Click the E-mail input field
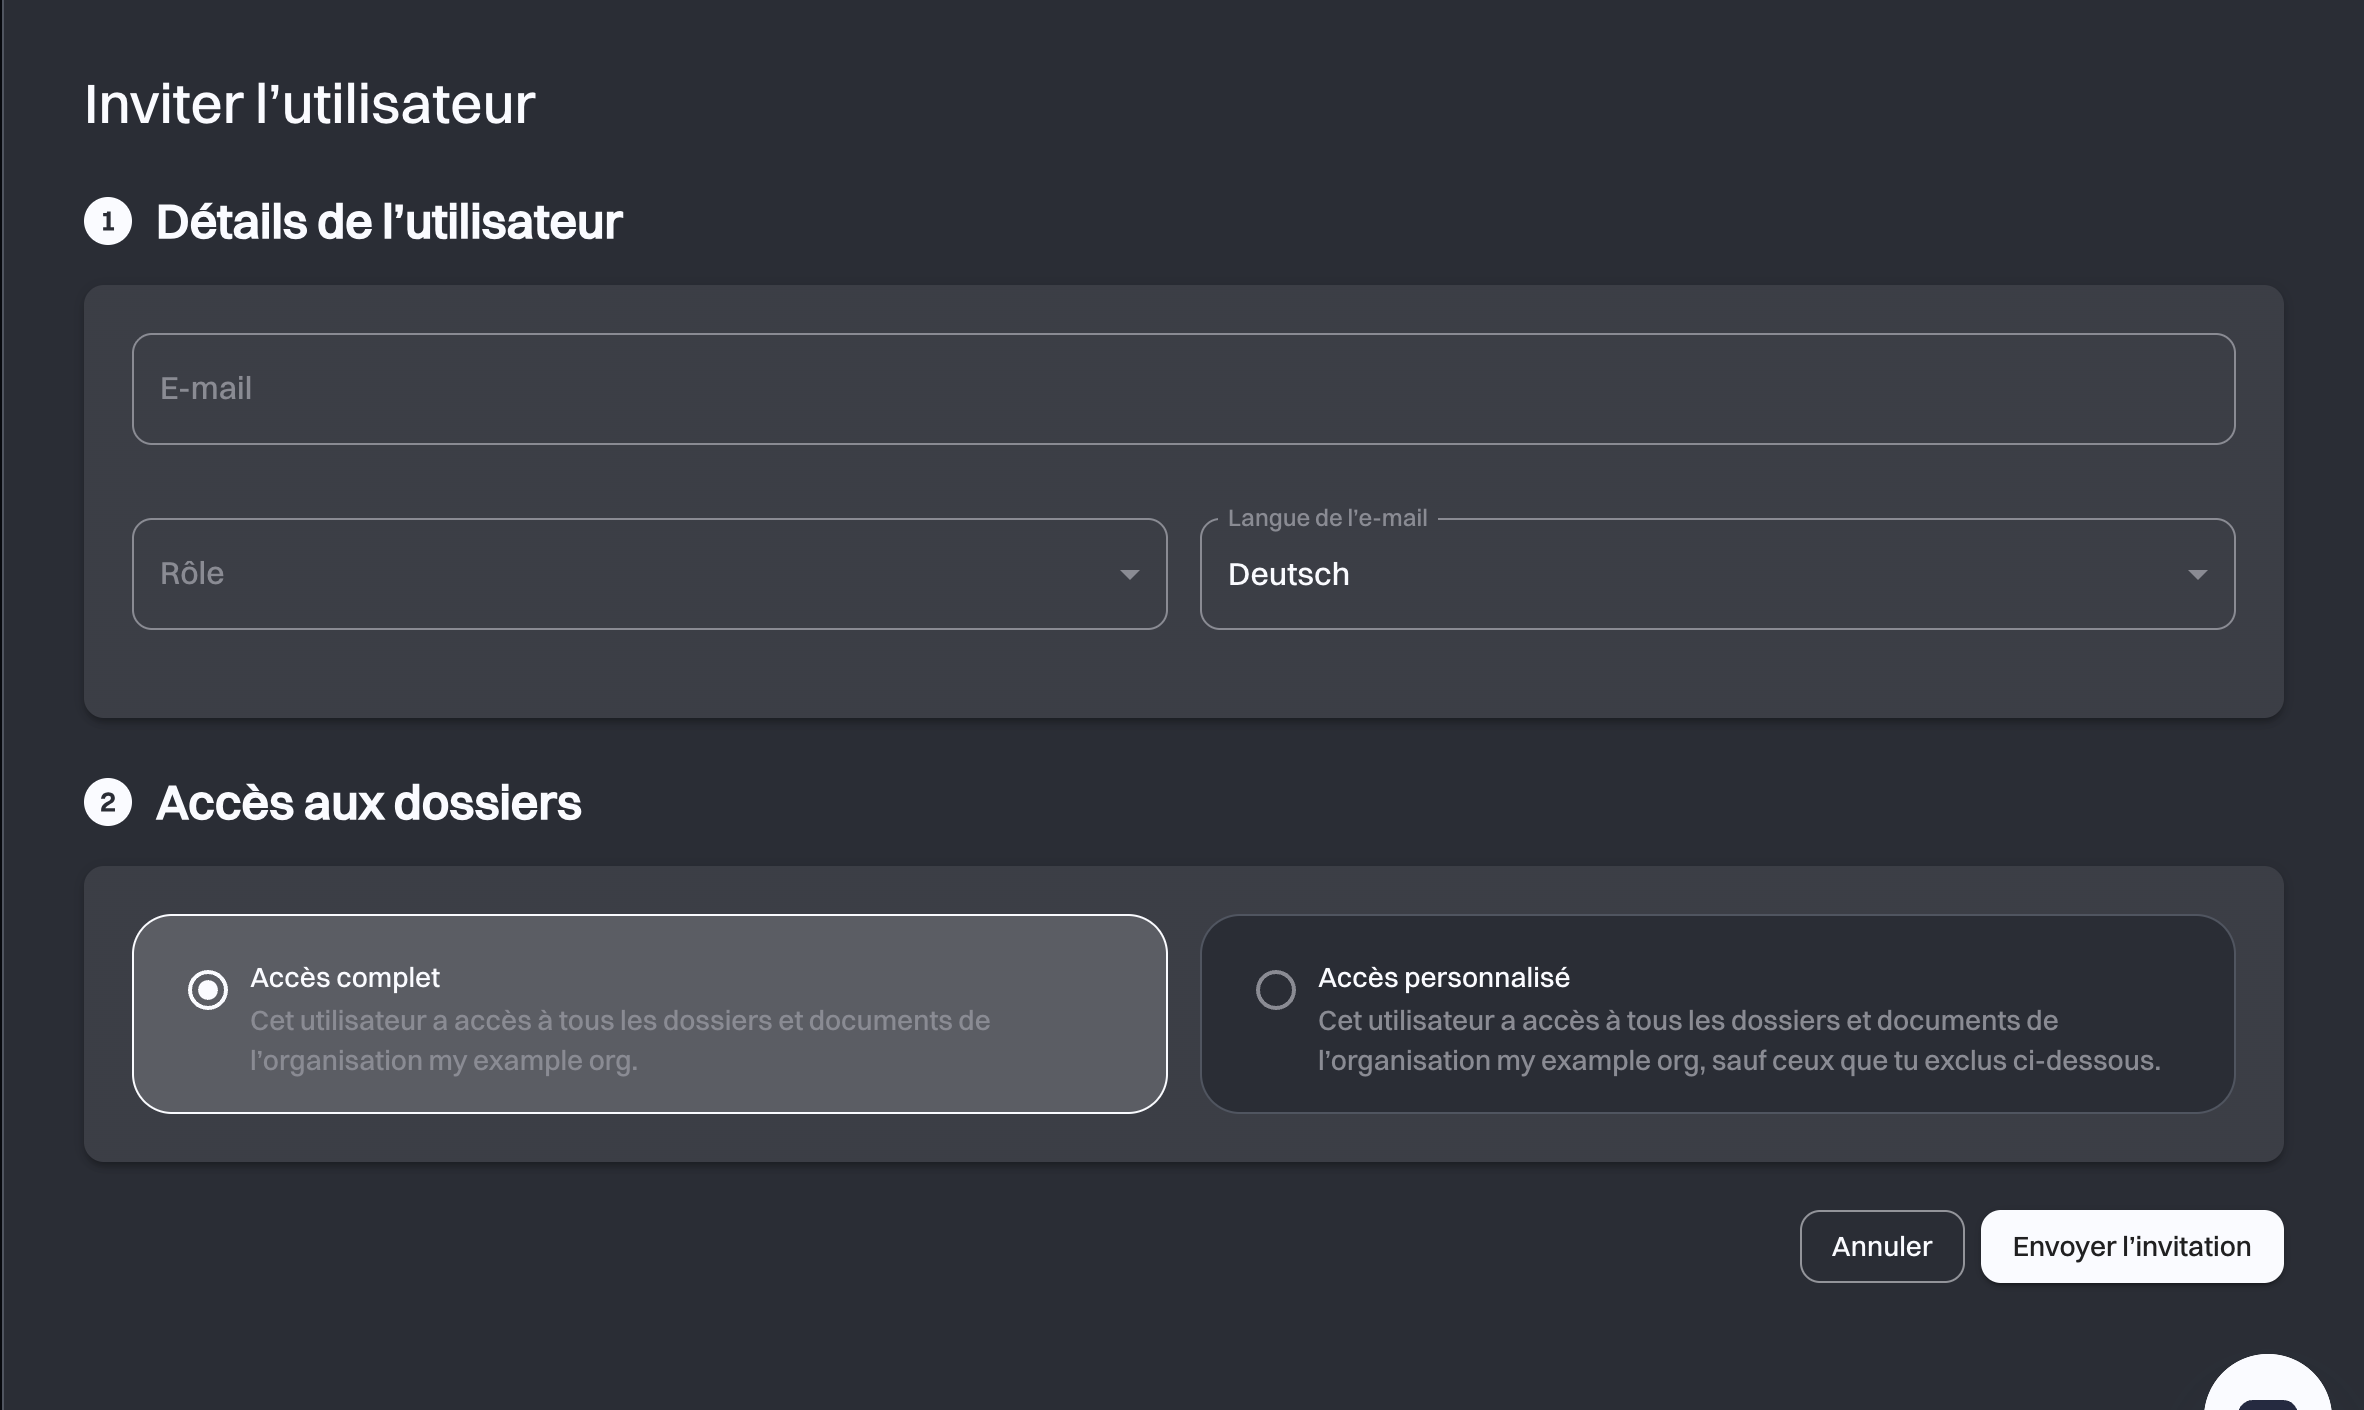2364x1410 pixels. click(x=1183, y=389)
